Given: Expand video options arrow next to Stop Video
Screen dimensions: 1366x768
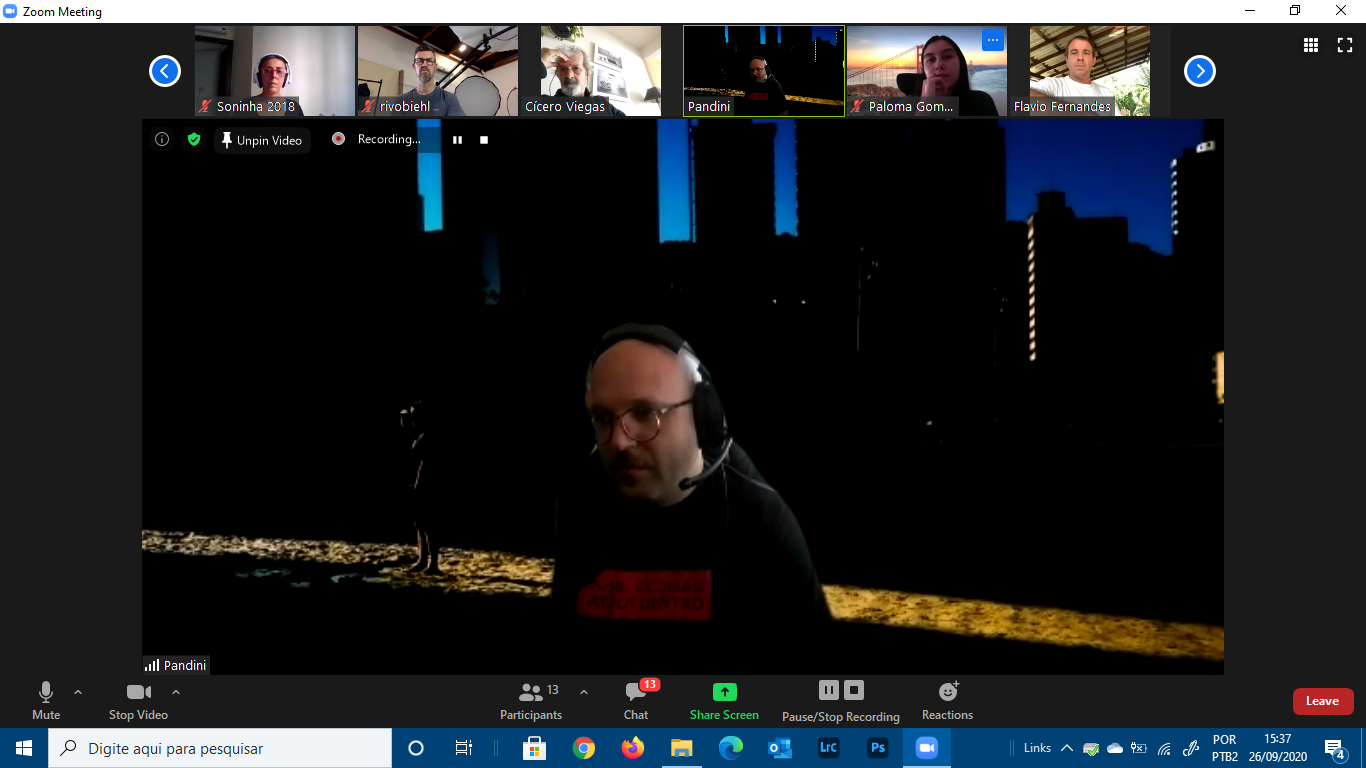Looking at the screenshot, I should click(x=176, y=692).
